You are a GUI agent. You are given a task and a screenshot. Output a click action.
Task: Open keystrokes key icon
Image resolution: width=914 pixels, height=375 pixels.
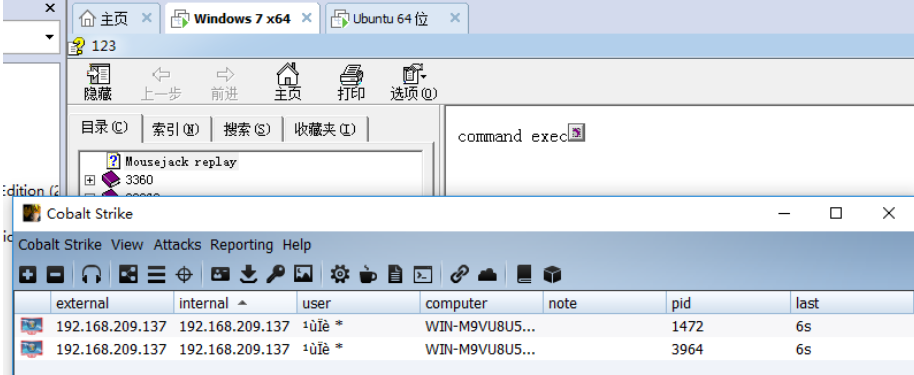(x=275, y=274)
